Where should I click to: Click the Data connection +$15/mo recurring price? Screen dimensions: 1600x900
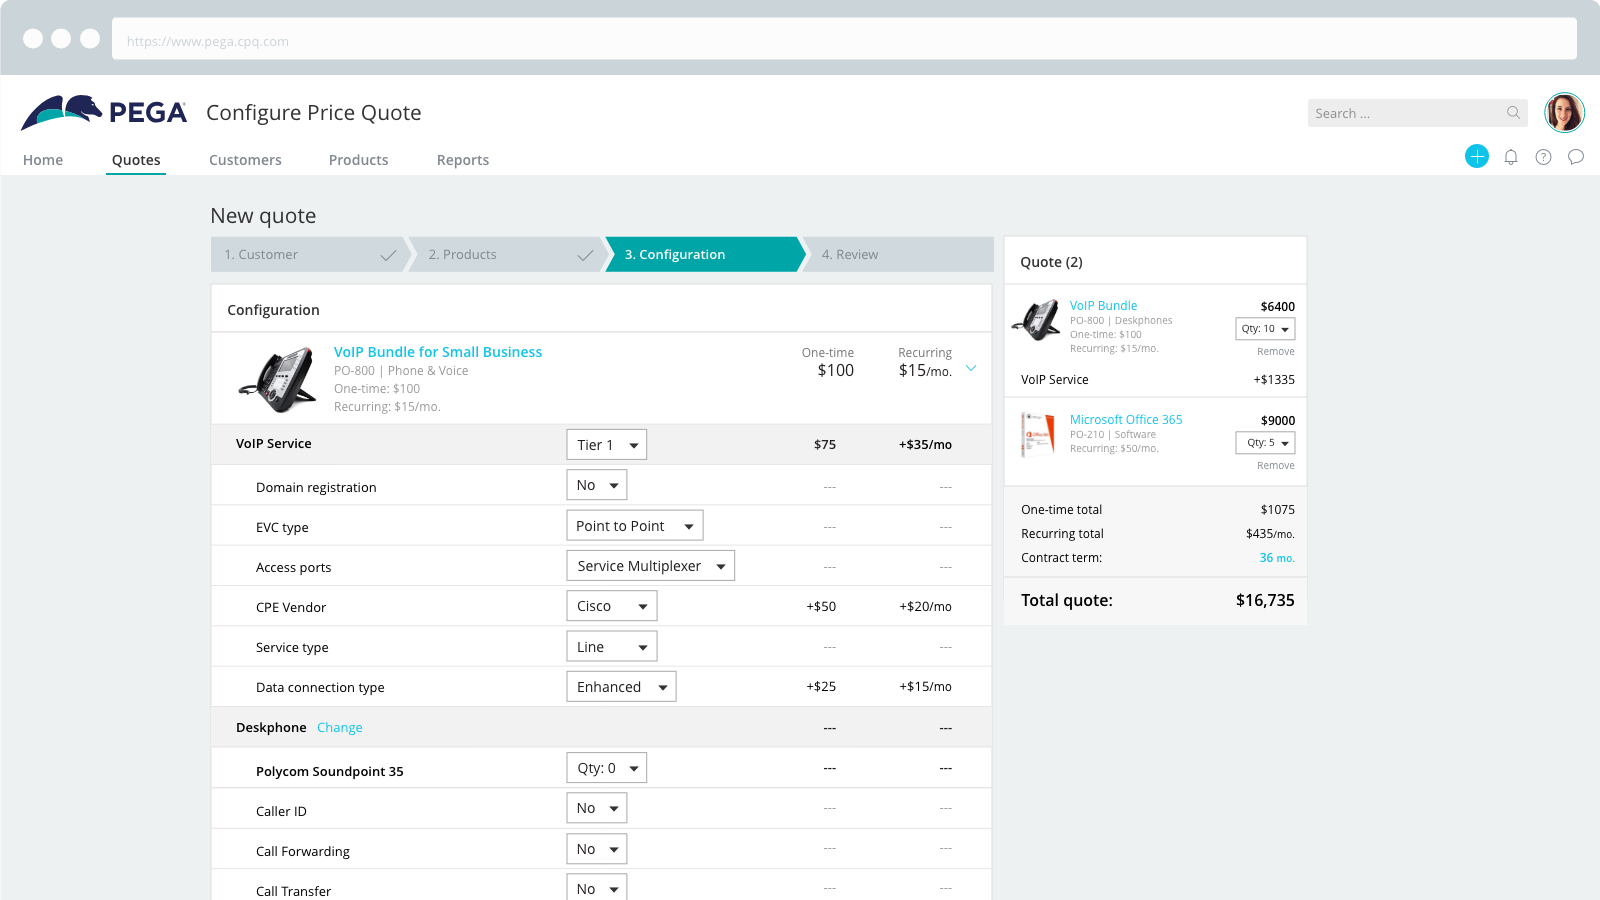click(925, 687)
